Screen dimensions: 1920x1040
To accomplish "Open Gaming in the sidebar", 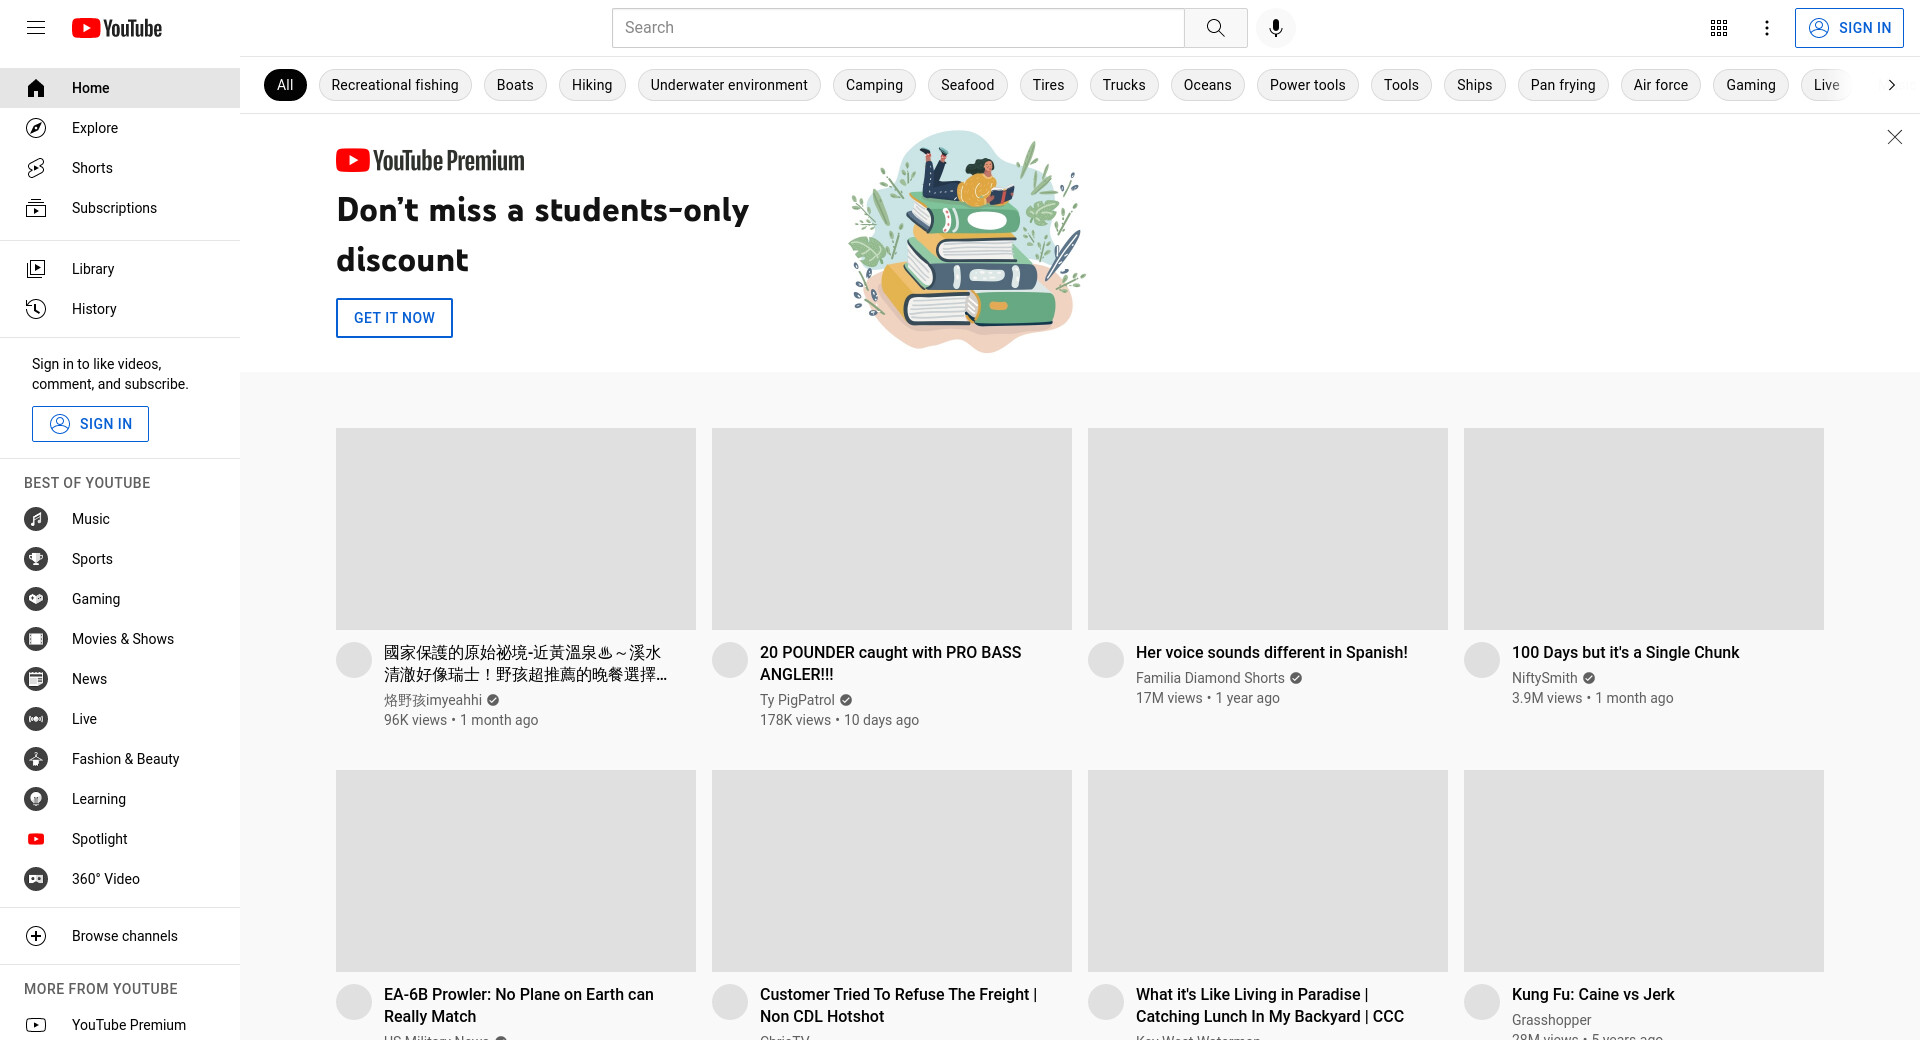I will pos(120,599).
